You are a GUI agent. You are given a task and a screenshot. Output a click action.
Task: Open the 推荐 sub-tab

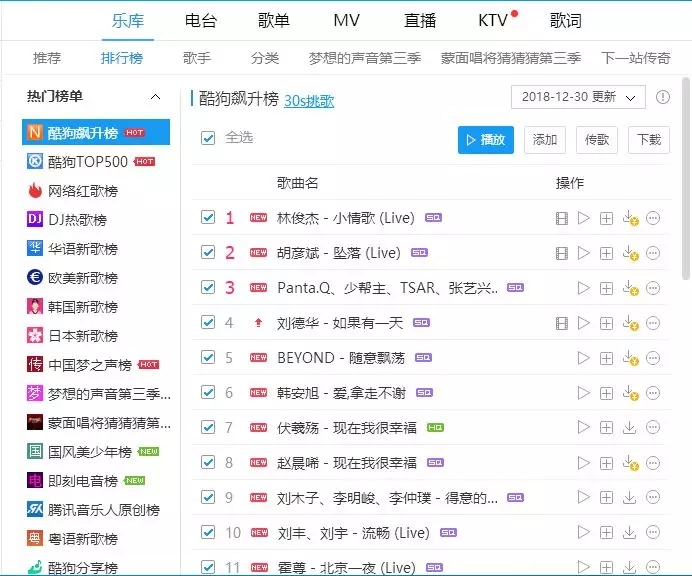(x=47, y=58)
